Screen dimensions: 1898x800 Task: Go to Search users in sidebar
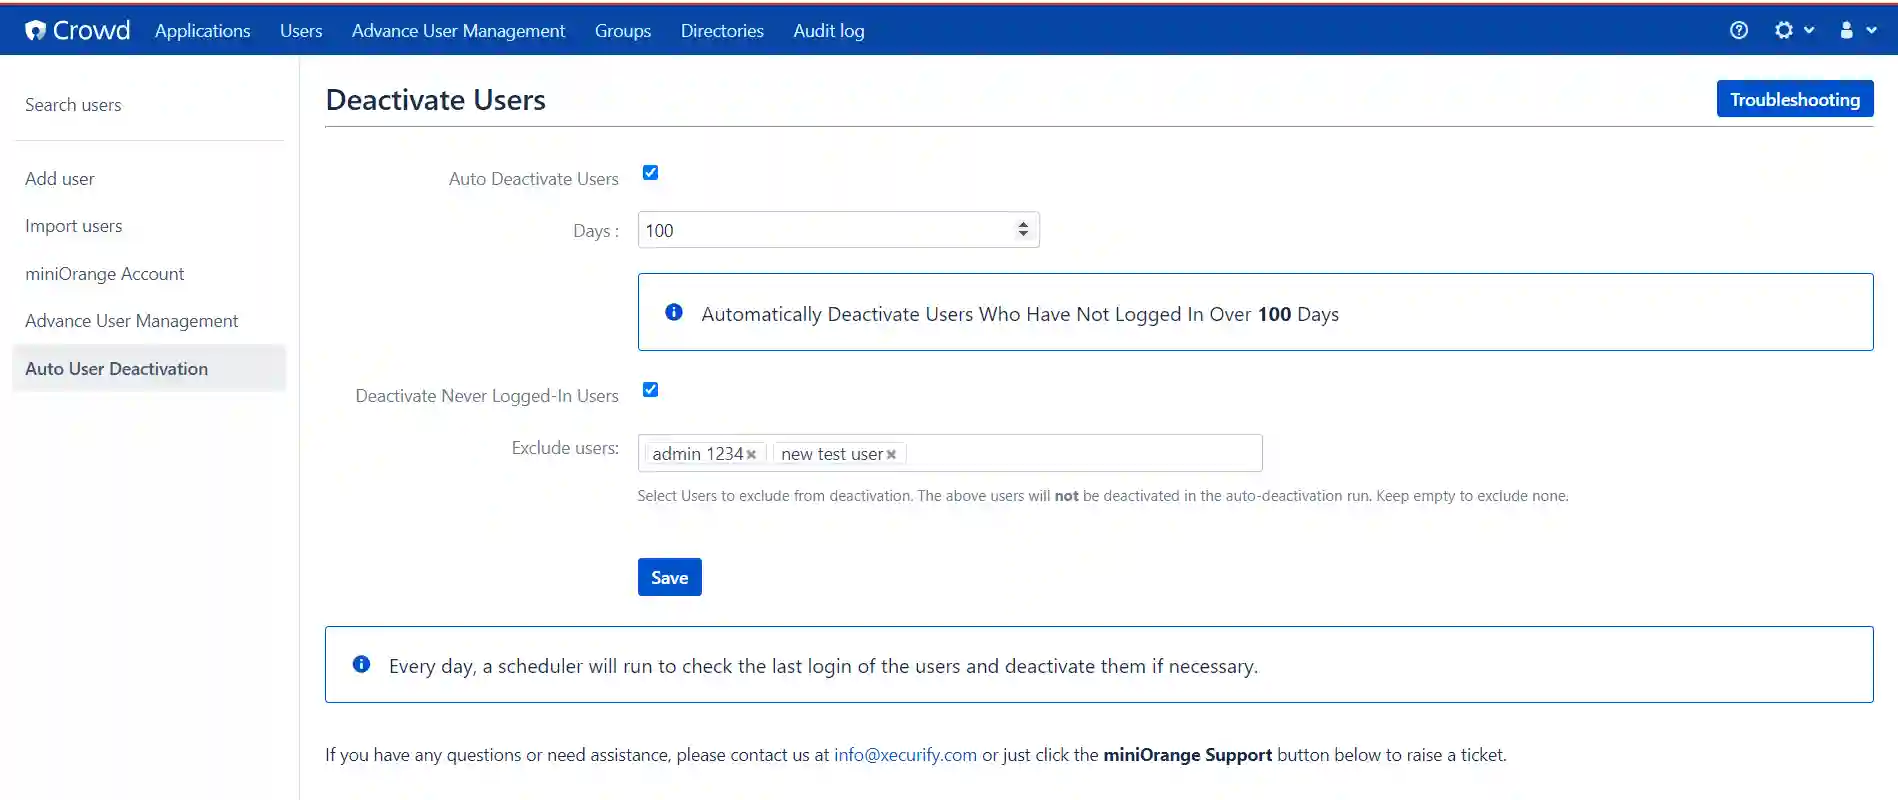[x=73, y=105]
